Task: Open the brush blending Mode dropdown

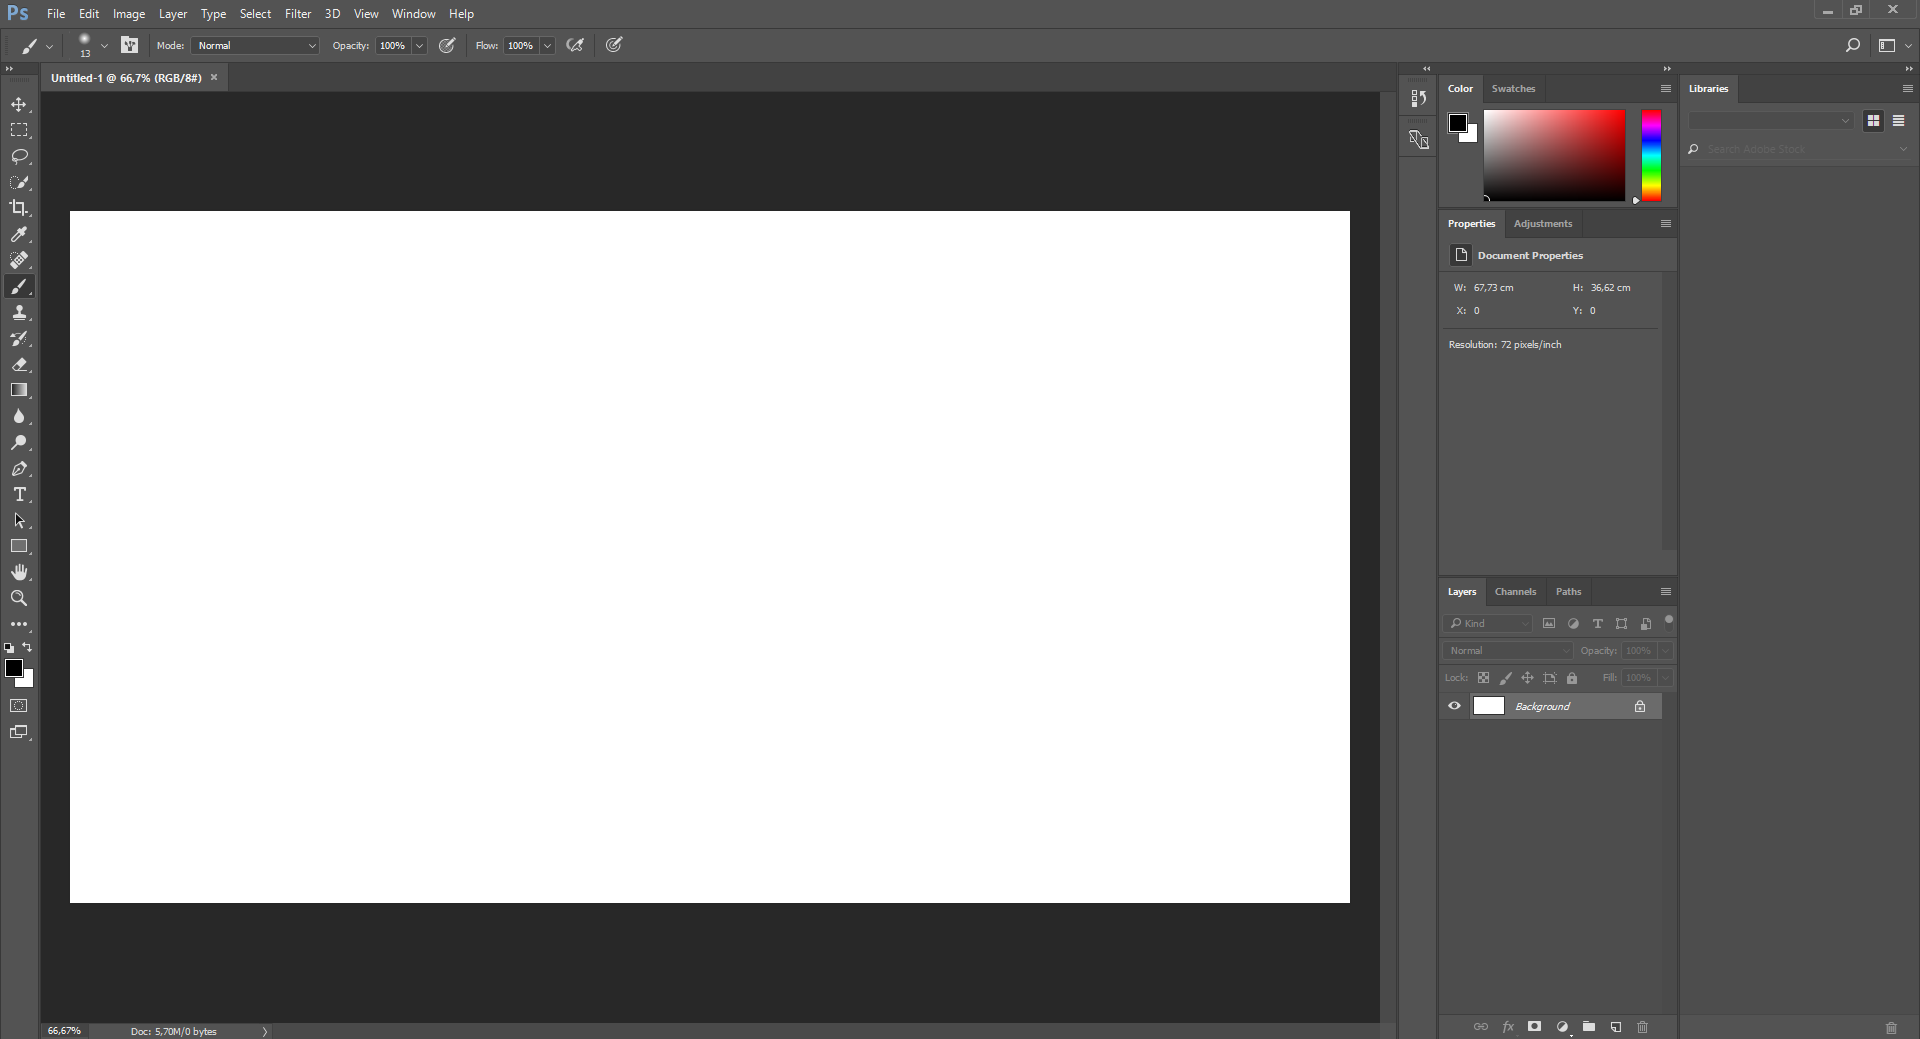Action: [x=253, y=46]
